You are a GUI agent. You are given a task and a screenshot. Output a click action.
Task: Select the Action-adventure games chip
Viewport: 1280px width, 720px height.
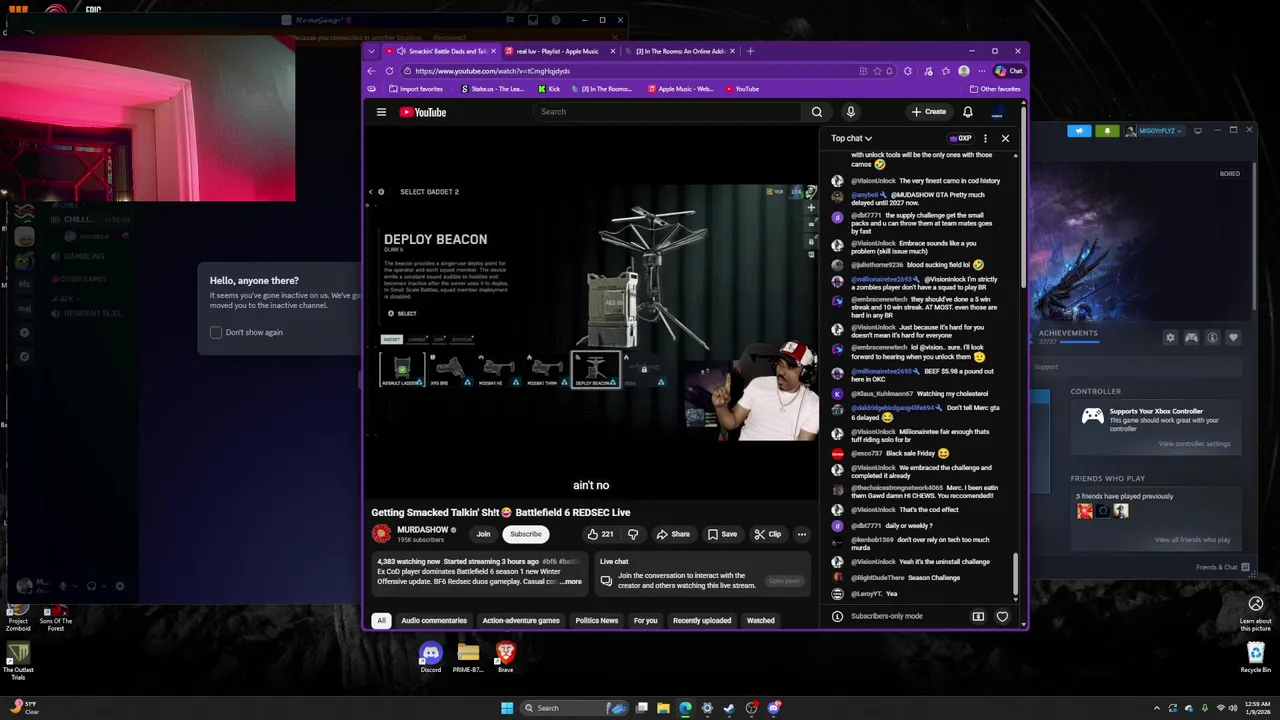[x=521, y=621]
